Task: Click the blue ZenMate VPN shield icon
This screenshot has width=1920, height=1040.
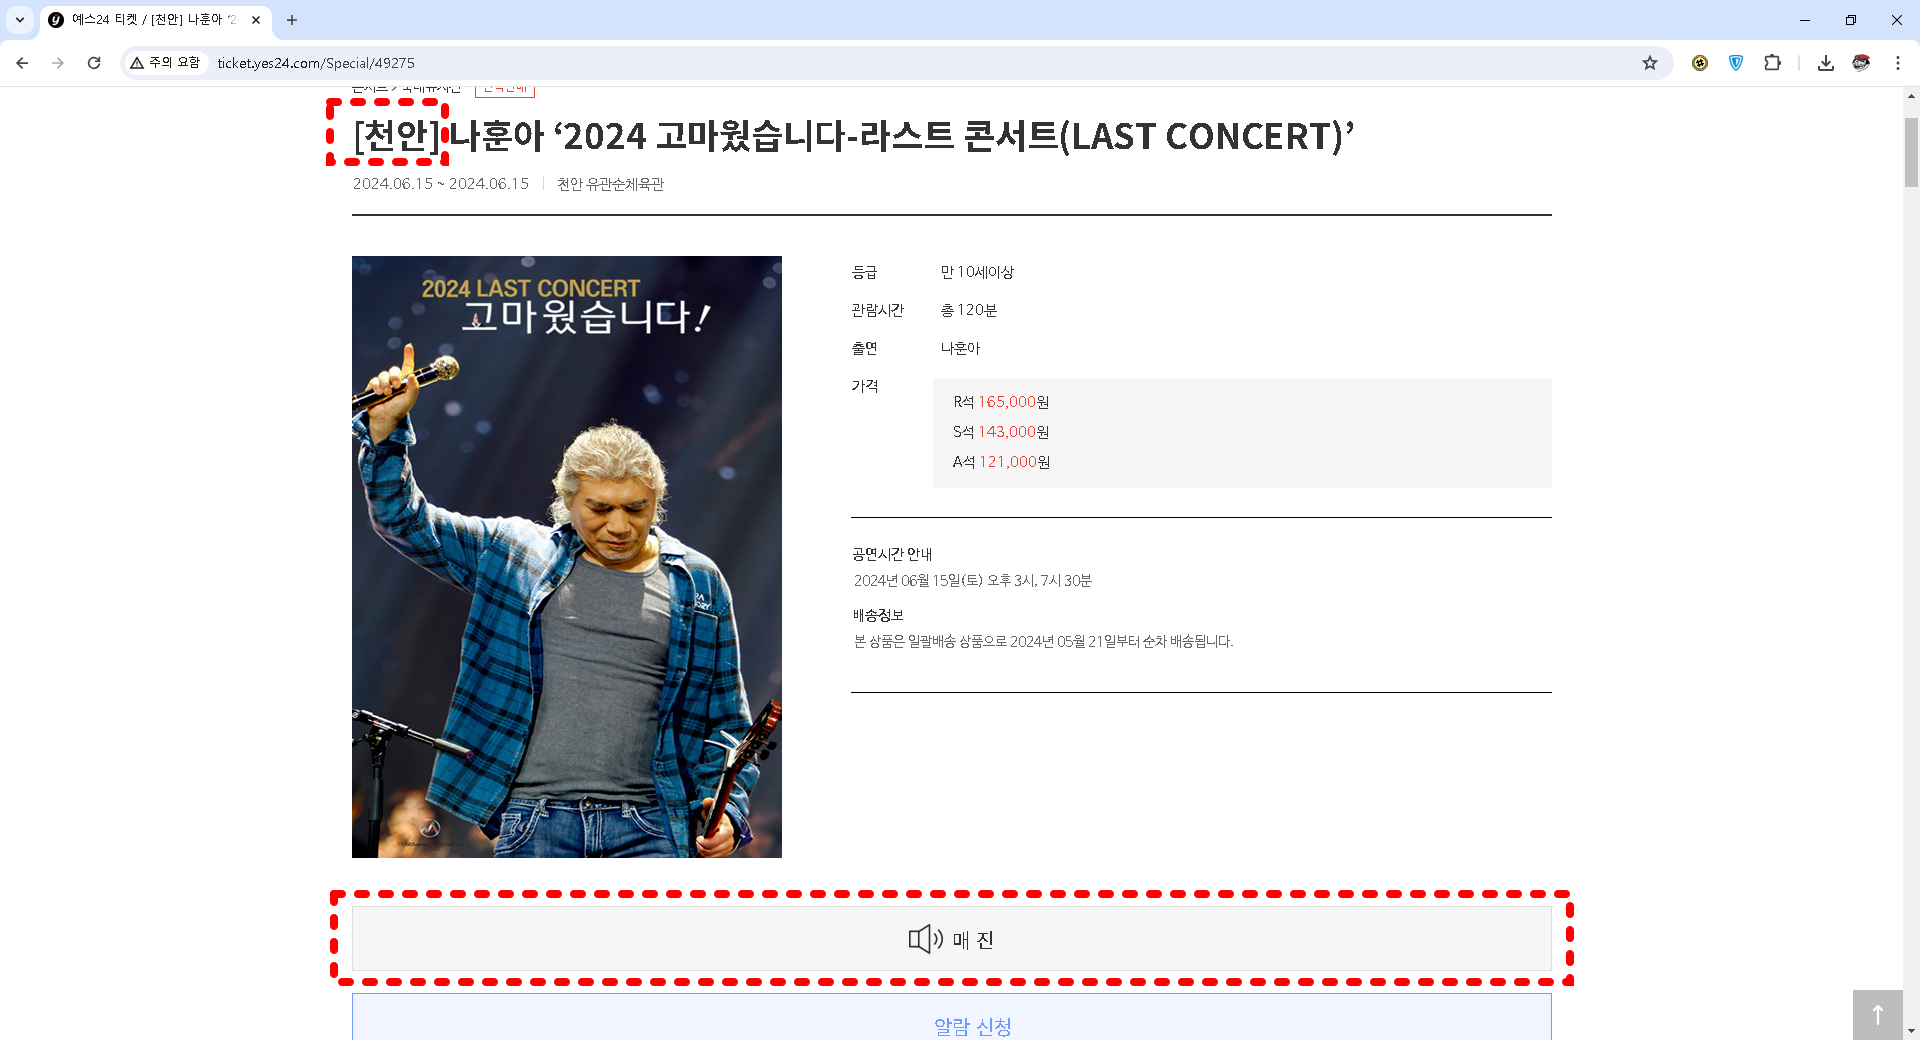Action: [1736, 62]
